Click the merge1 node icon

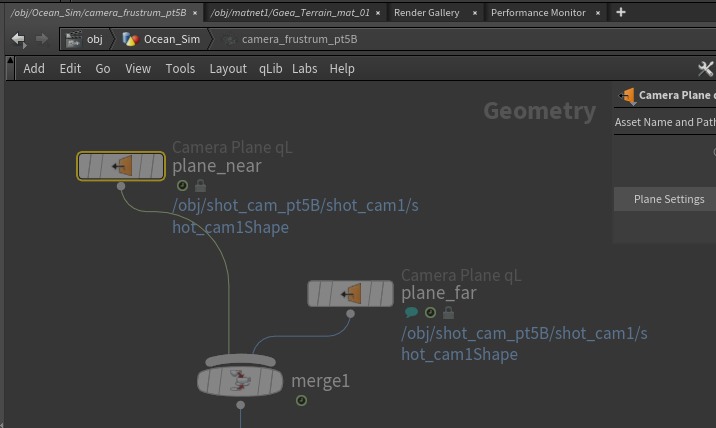pos(240,380)
